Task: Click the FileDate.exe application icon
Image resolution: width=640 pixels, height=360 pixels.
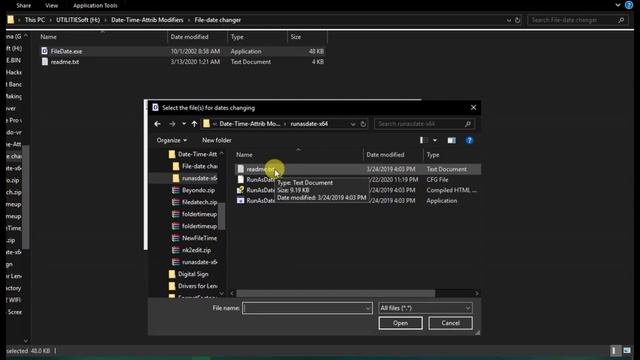Action: [x=44, y=51]
